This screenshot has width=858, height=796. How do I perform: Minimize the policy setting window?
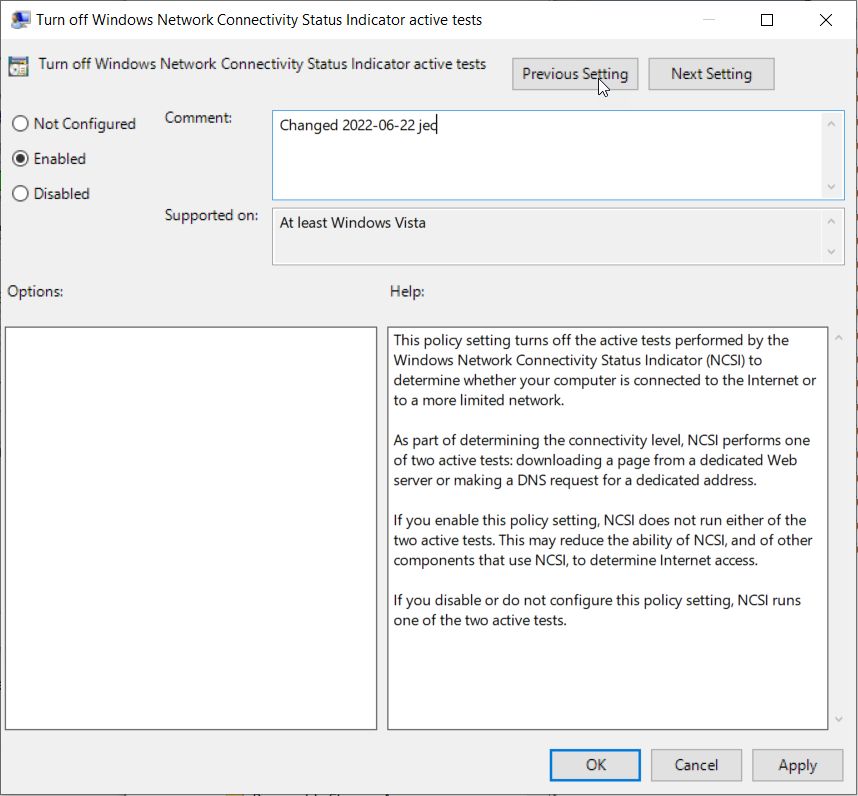[709, 20]
